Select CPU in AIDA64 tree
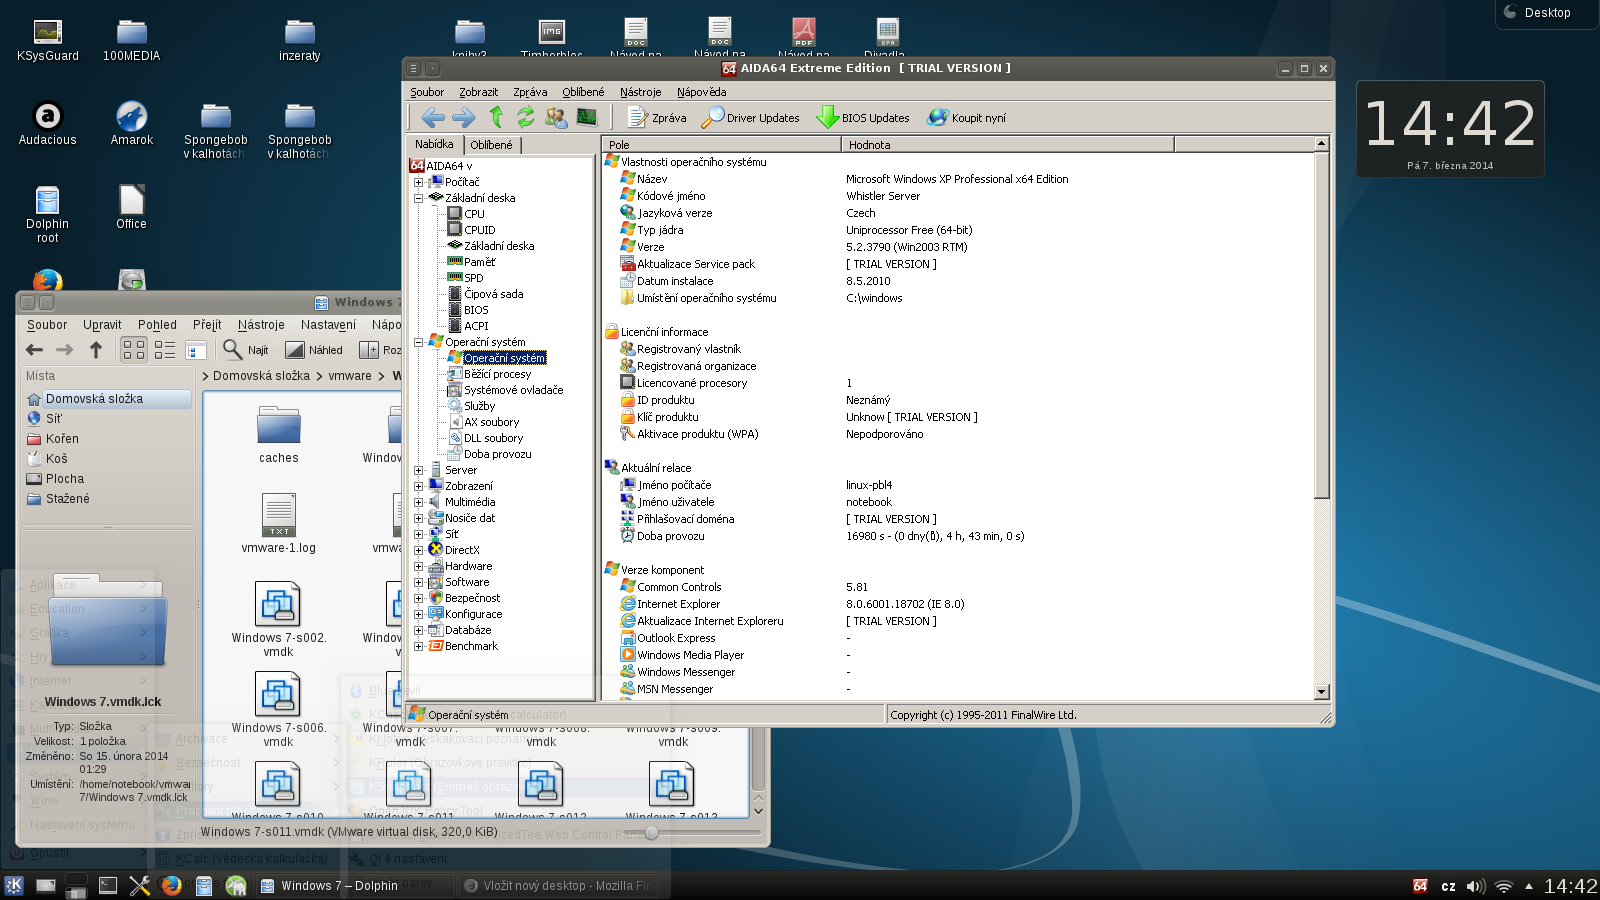Screen dimensions: 1600x900 click(x=474, y=214)
